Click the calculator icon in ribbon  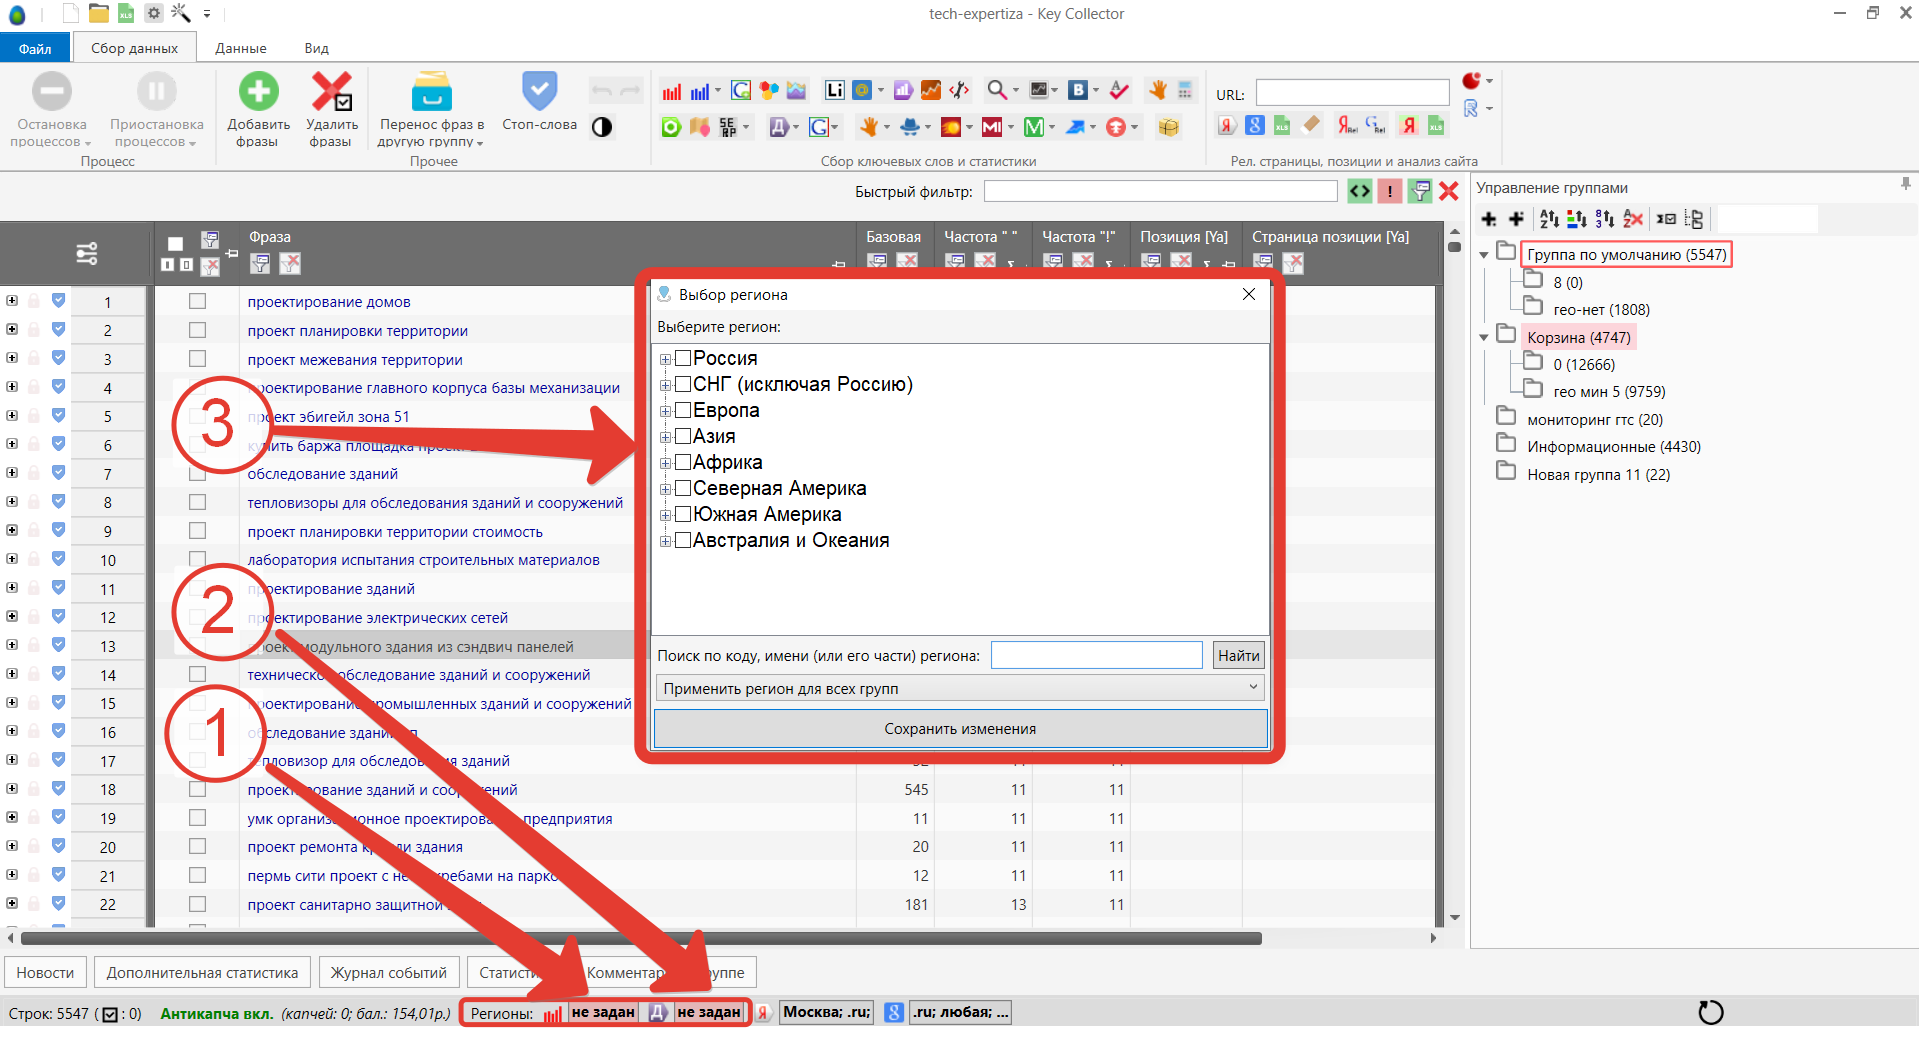[1185, 91]
